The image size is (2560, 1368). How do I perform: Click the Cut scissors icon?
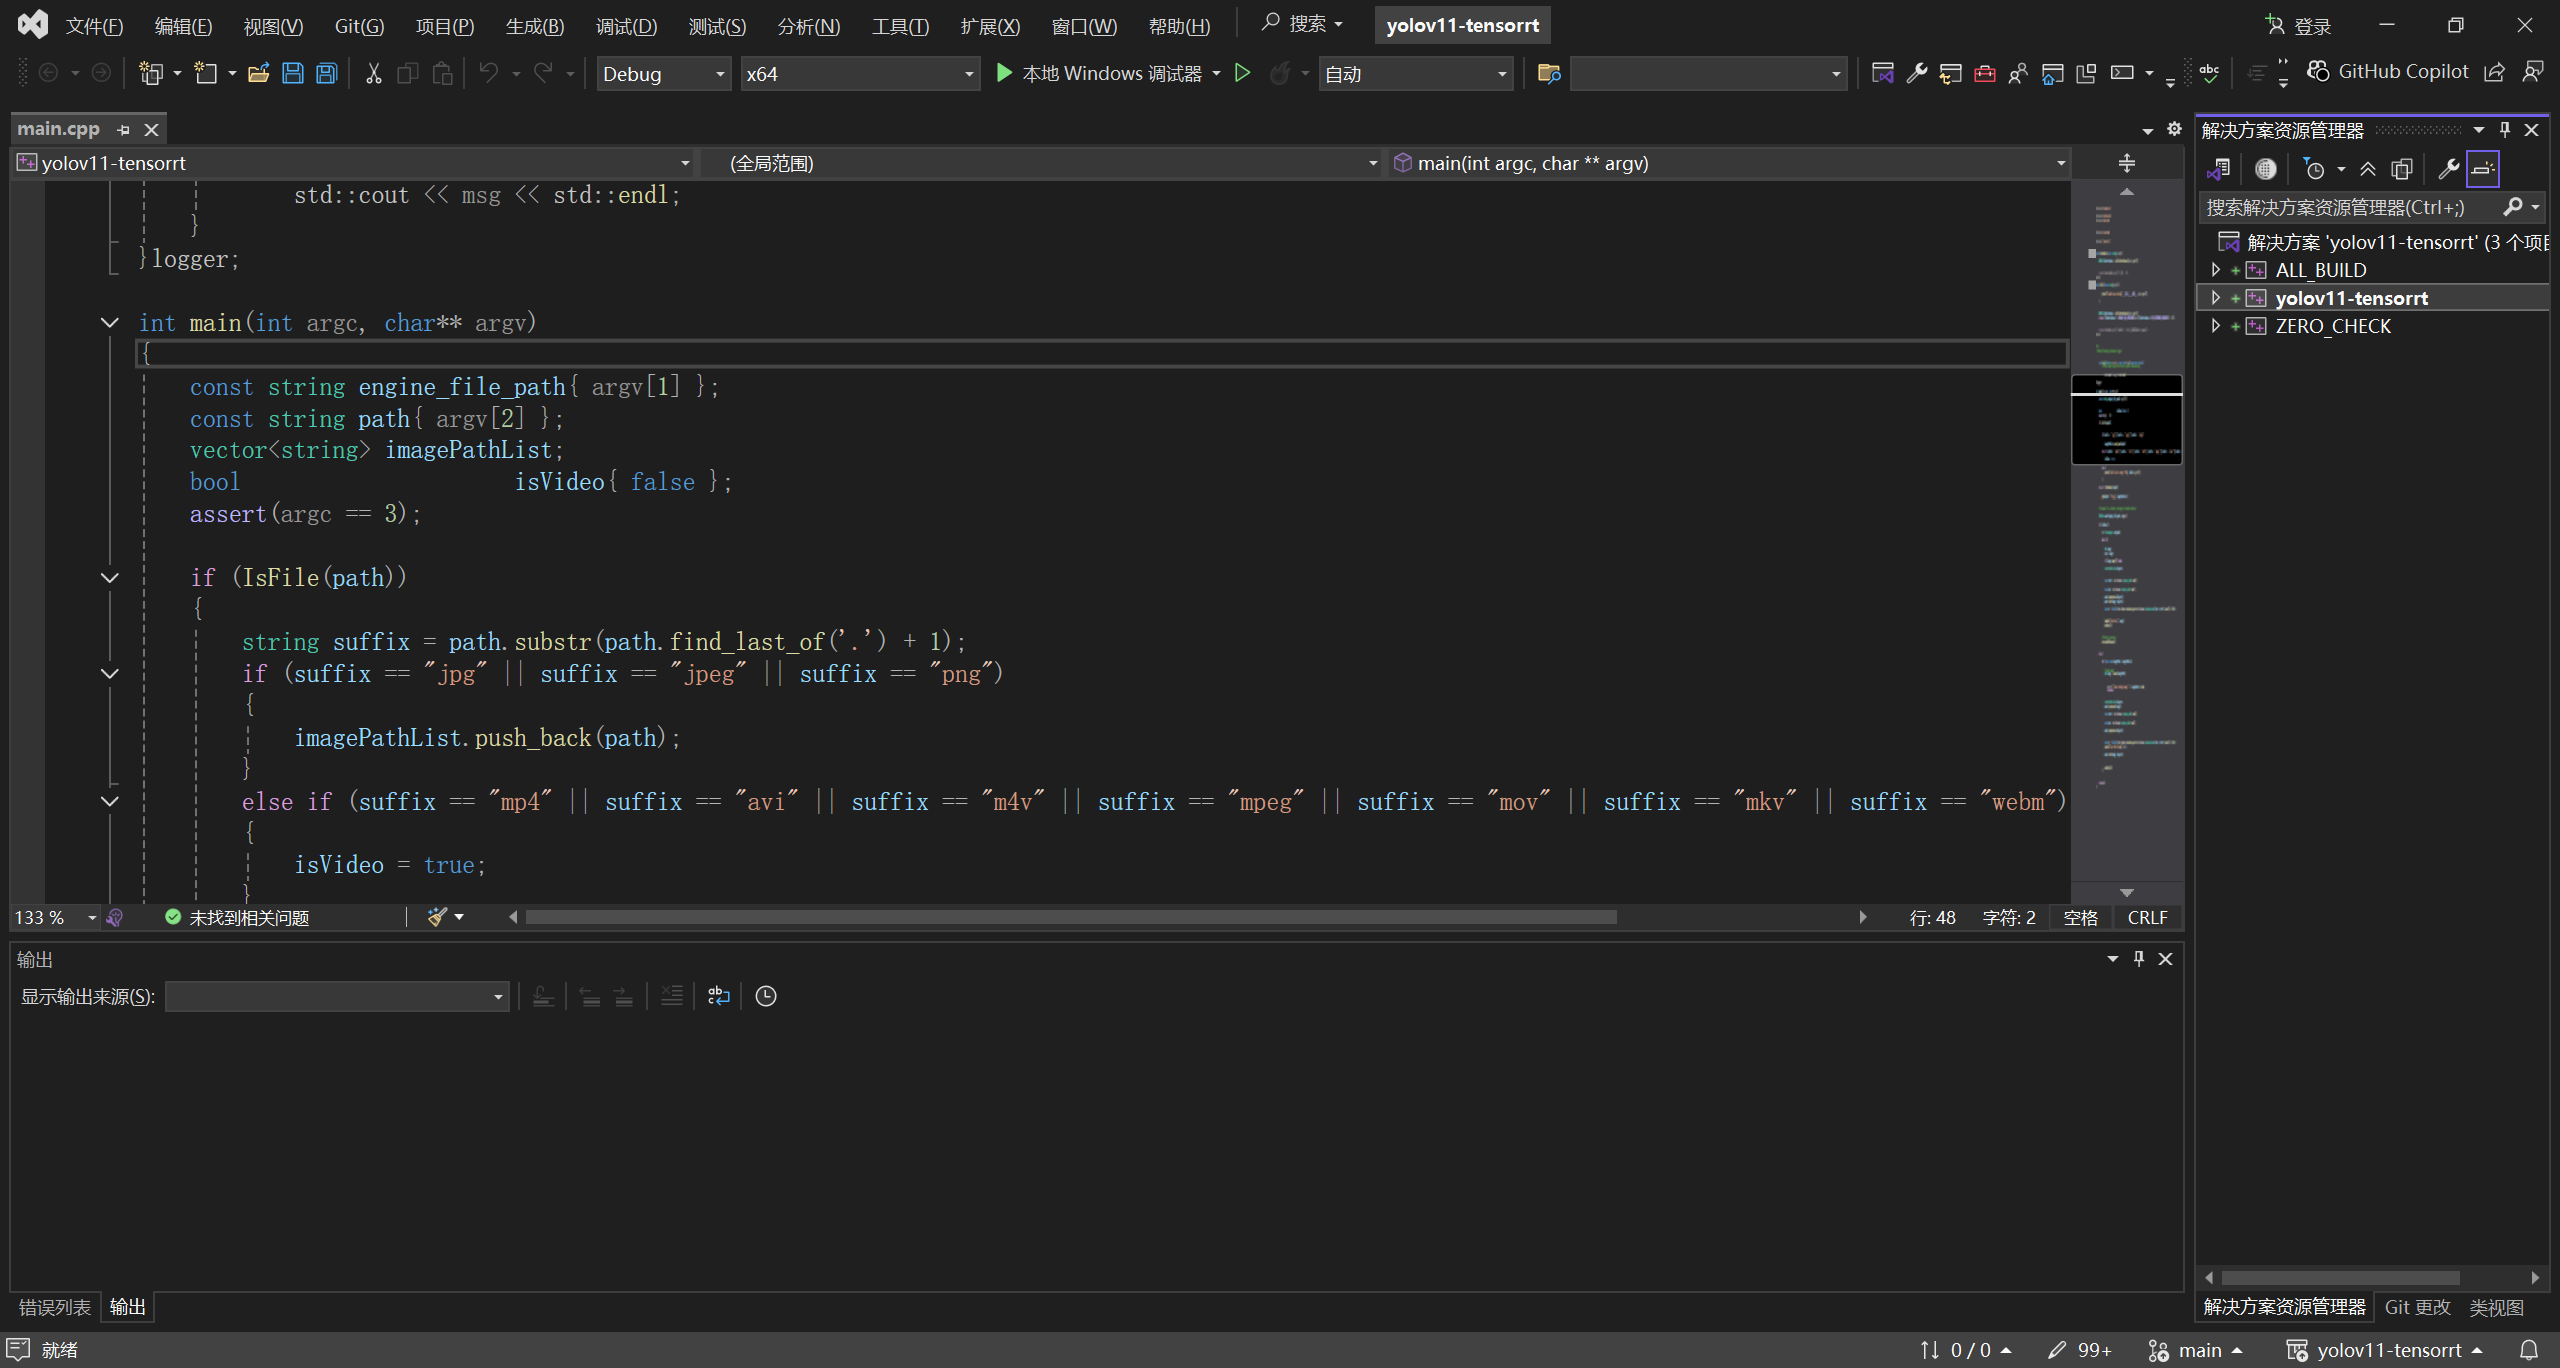373,73
